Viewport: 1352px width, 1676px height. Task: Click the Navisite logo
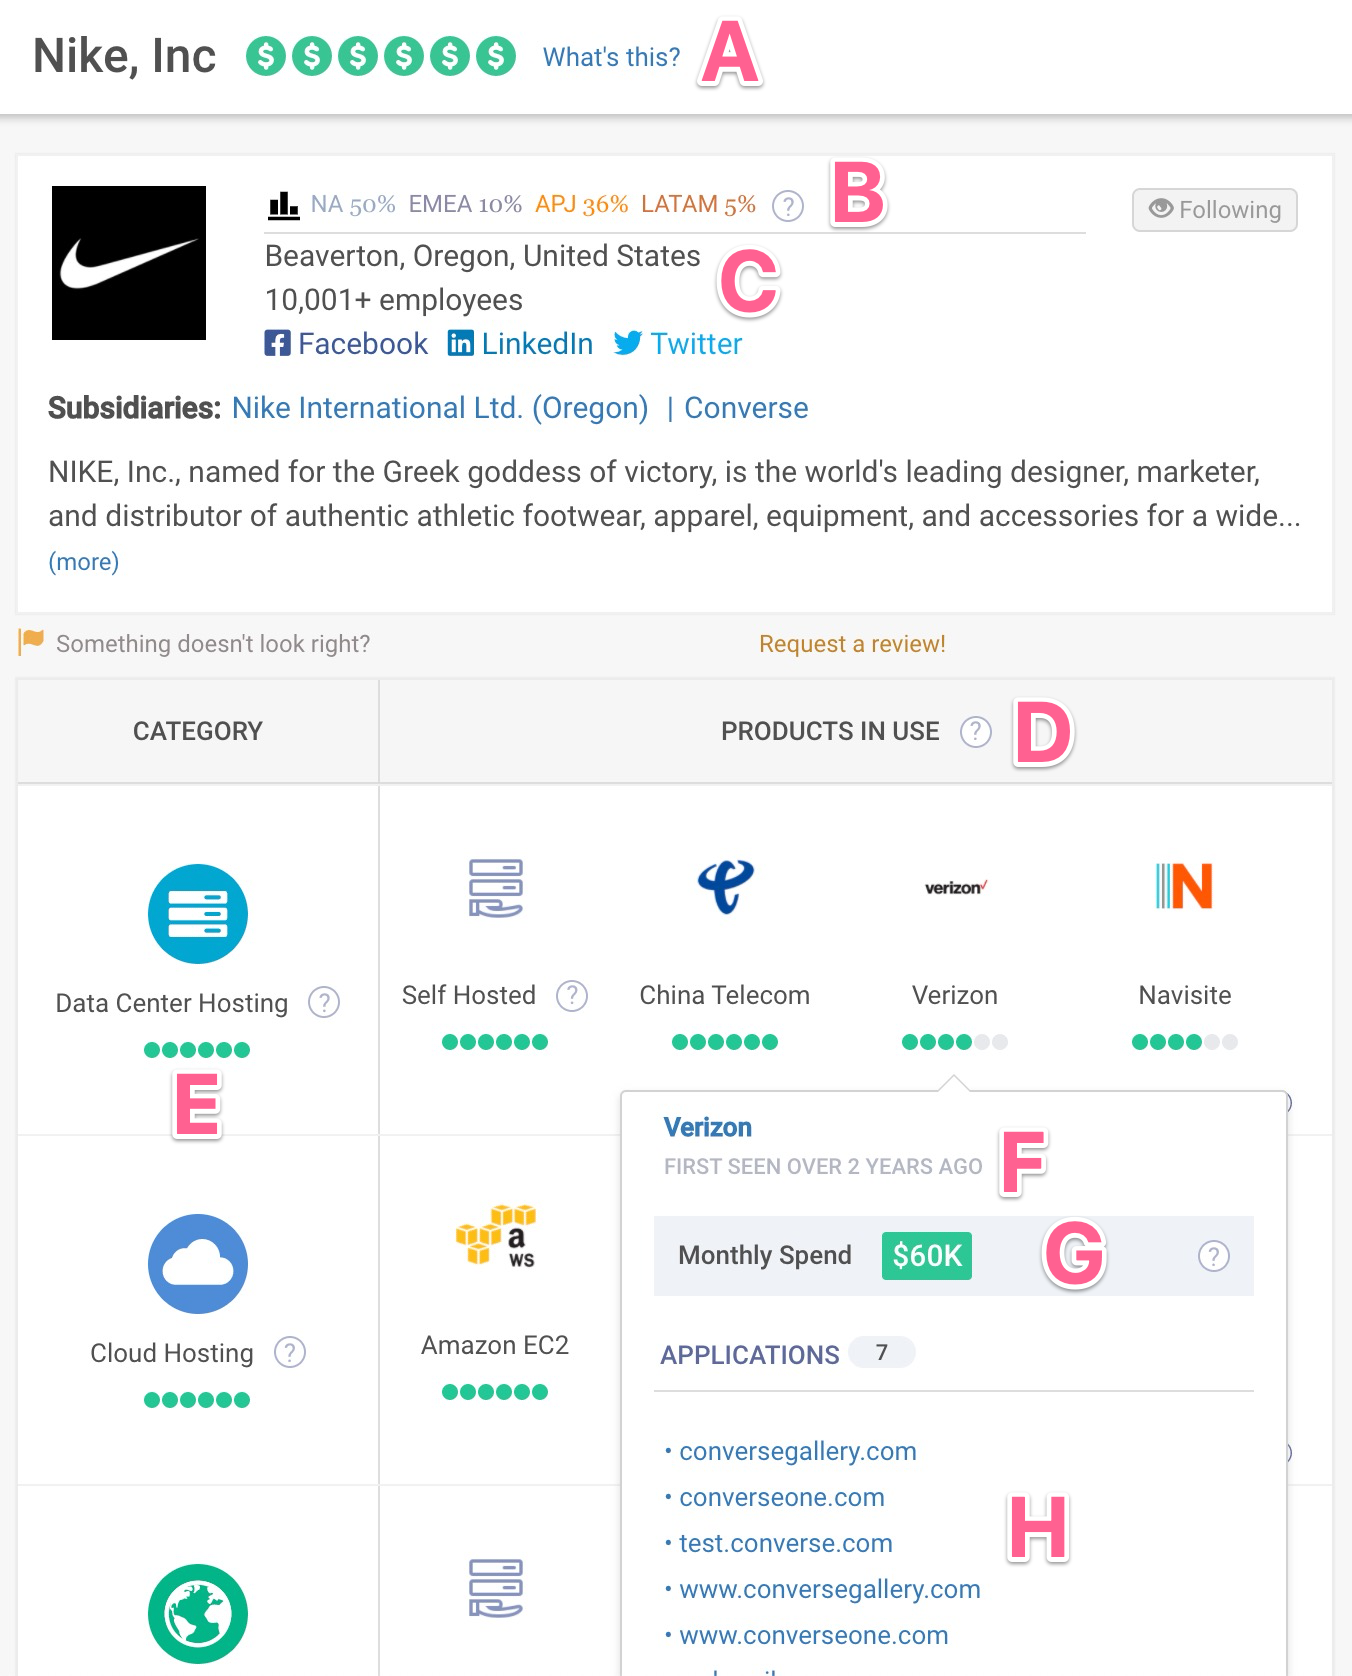[x=1184, y=883]
